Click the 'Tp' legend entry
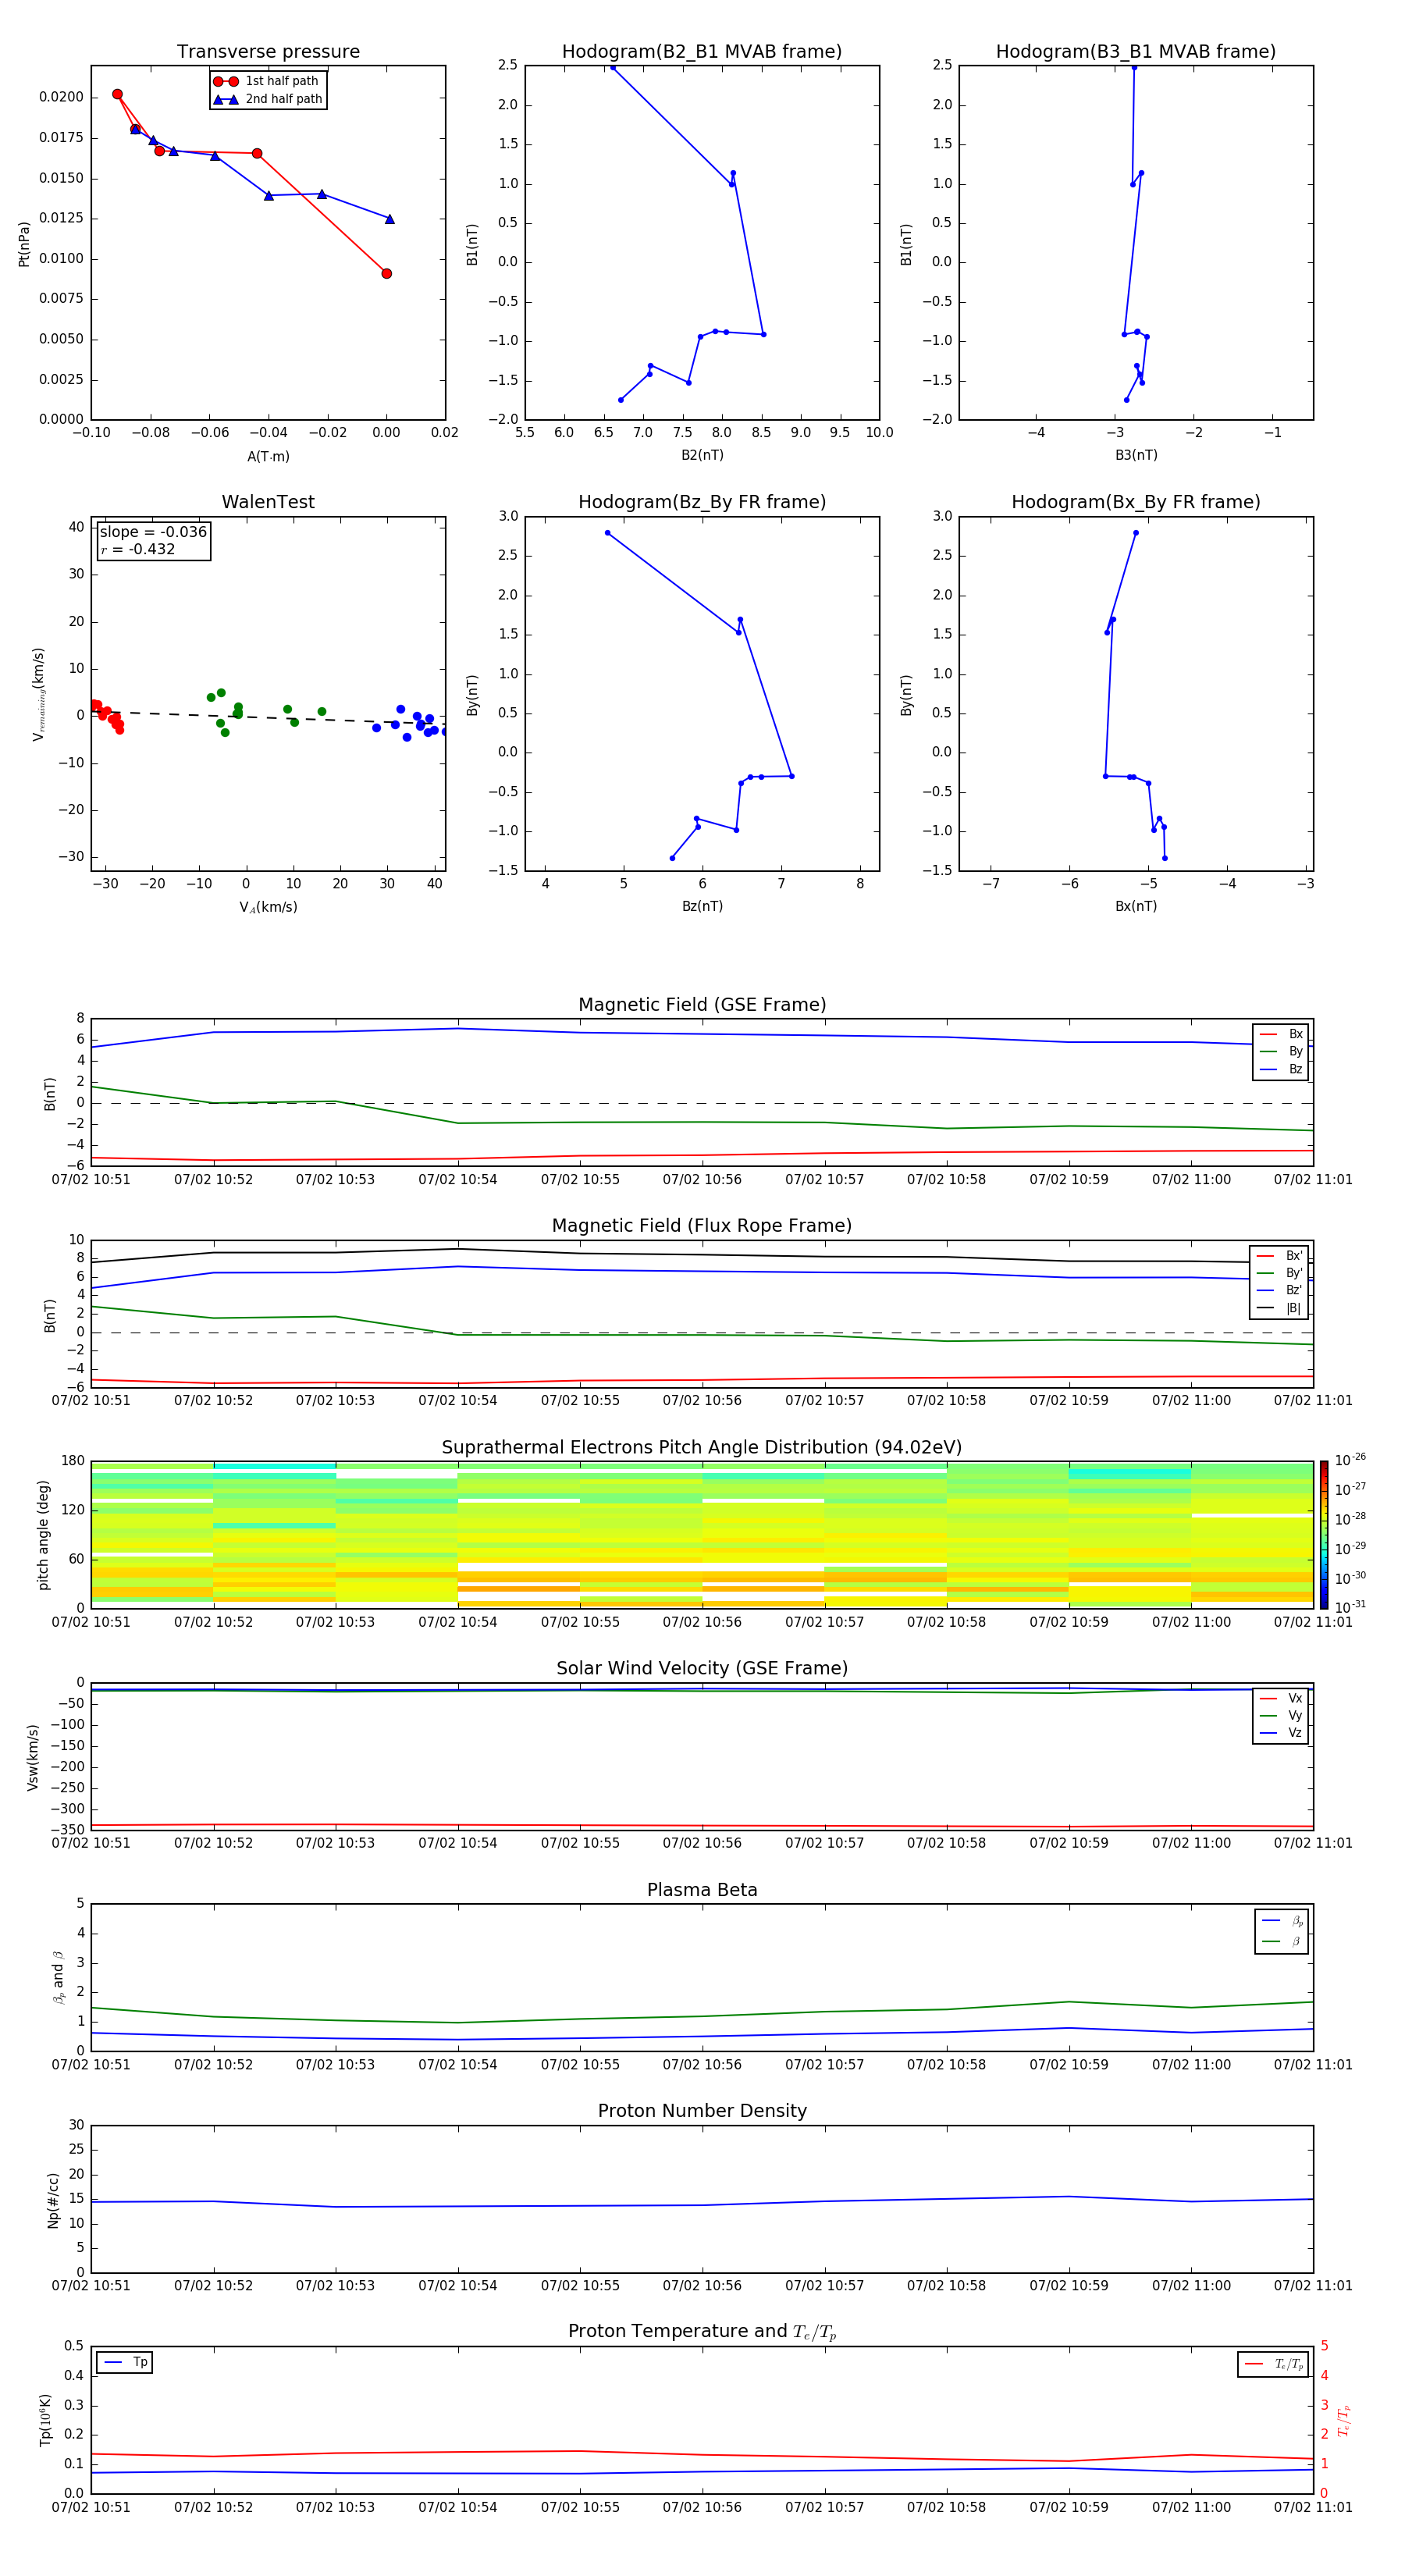 125,2362
